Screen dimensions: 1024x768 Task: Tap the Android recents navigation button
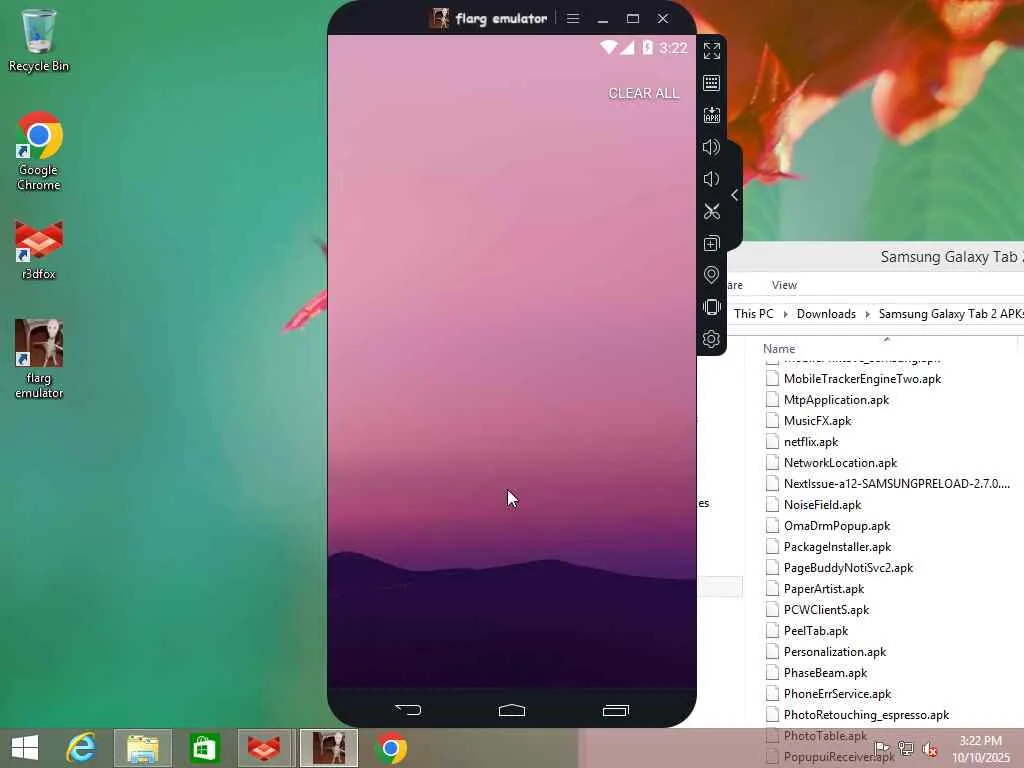click(616, 710)
